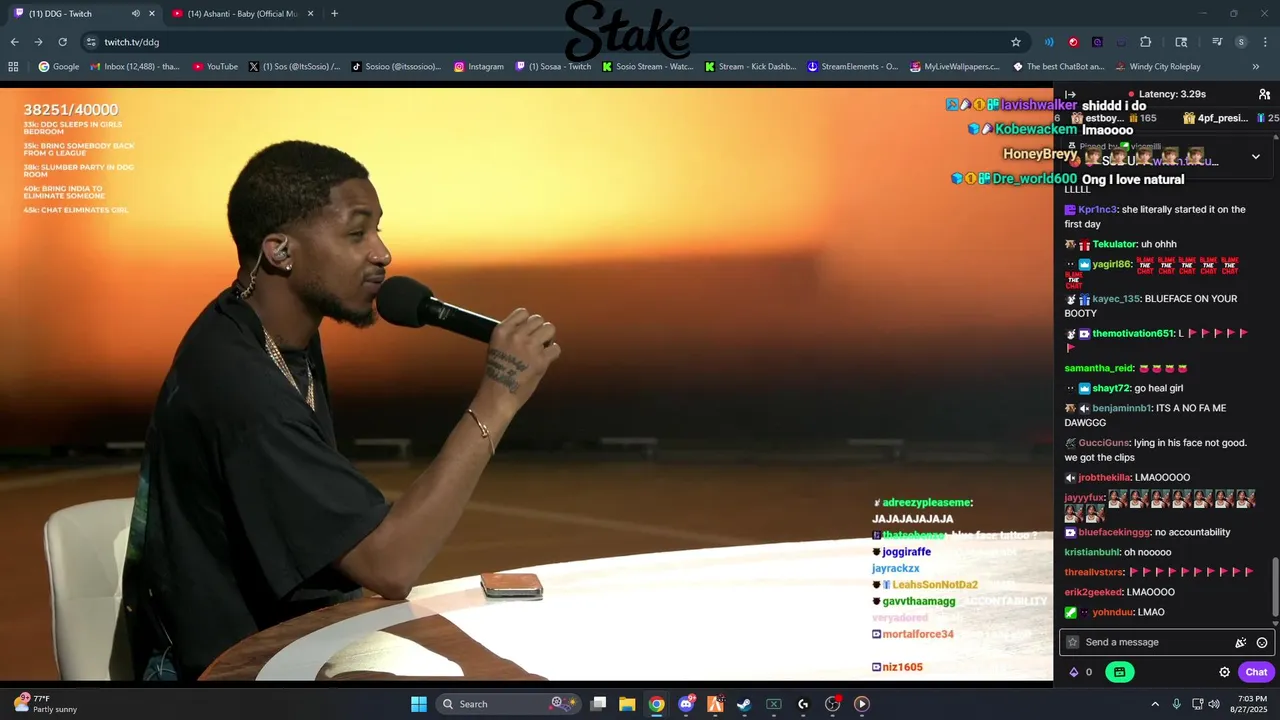Go forward to next page
Viewport: 1280px width, 720px height.
point(38,42)
